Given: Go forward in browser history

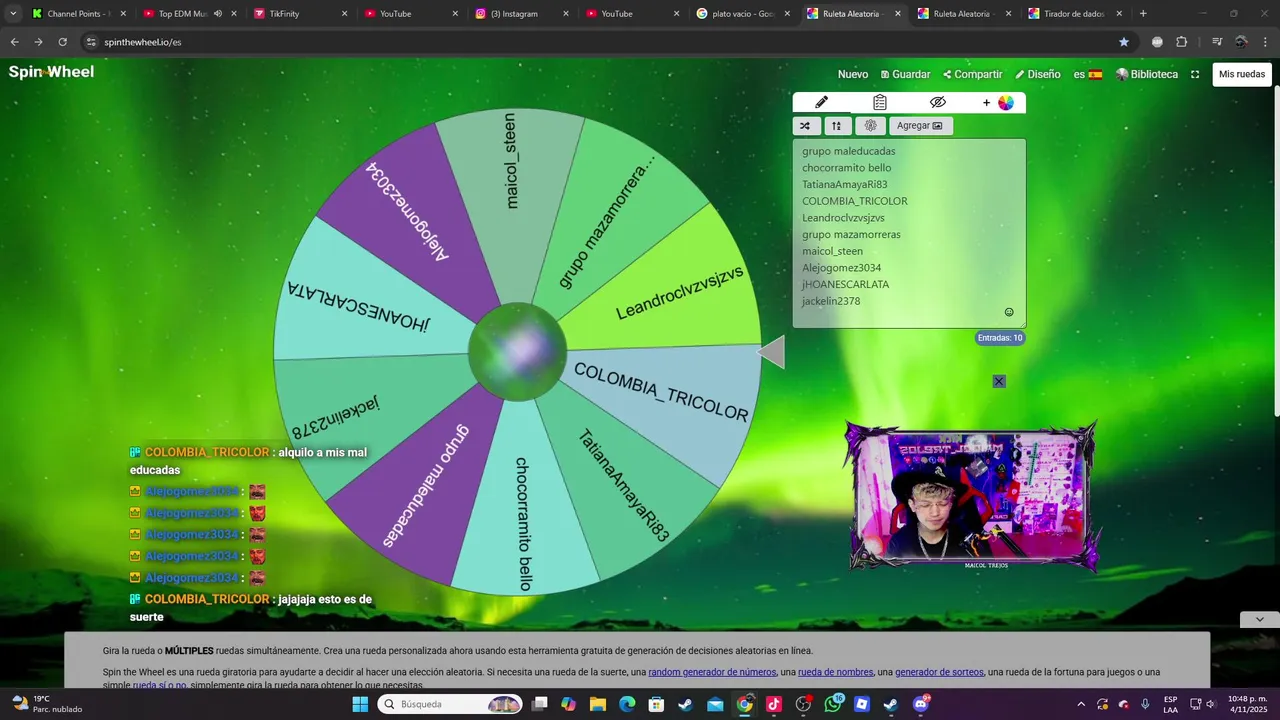Looking at the screenshot, I should tap(38, 42).
